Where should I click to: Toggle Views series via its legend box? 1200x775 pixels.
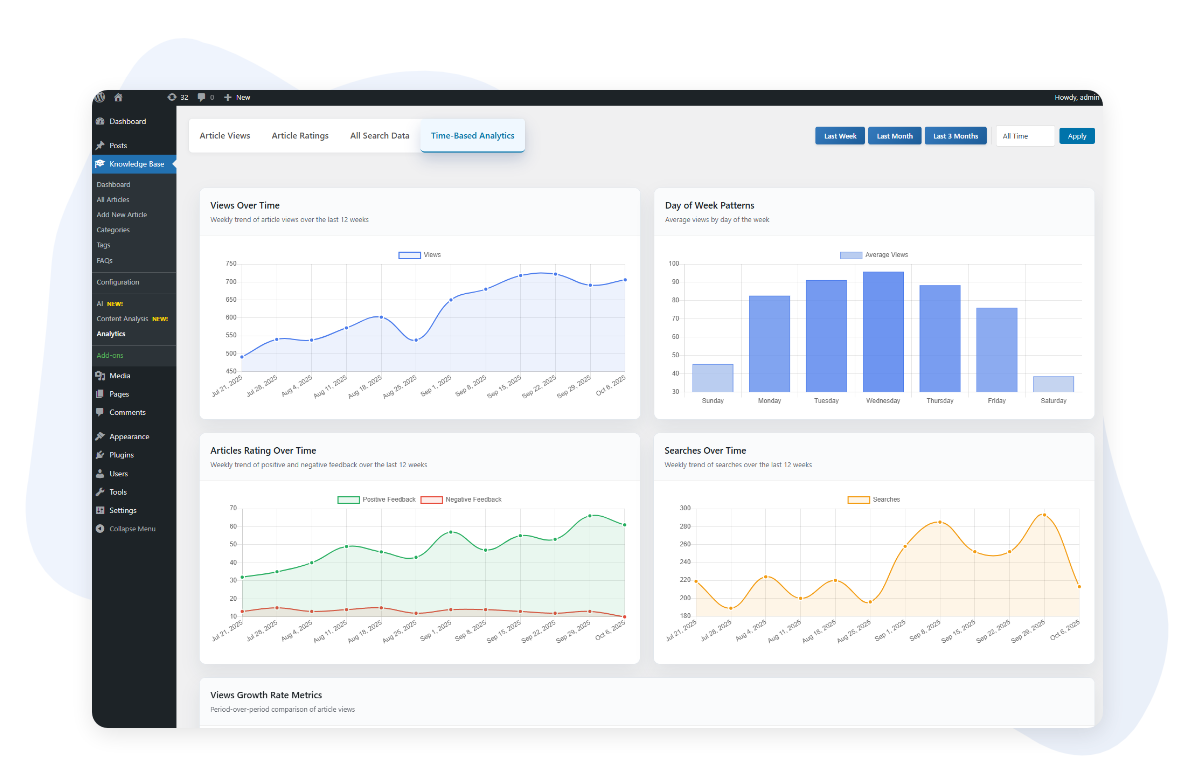pyautogui.click(x=409, y=255)
